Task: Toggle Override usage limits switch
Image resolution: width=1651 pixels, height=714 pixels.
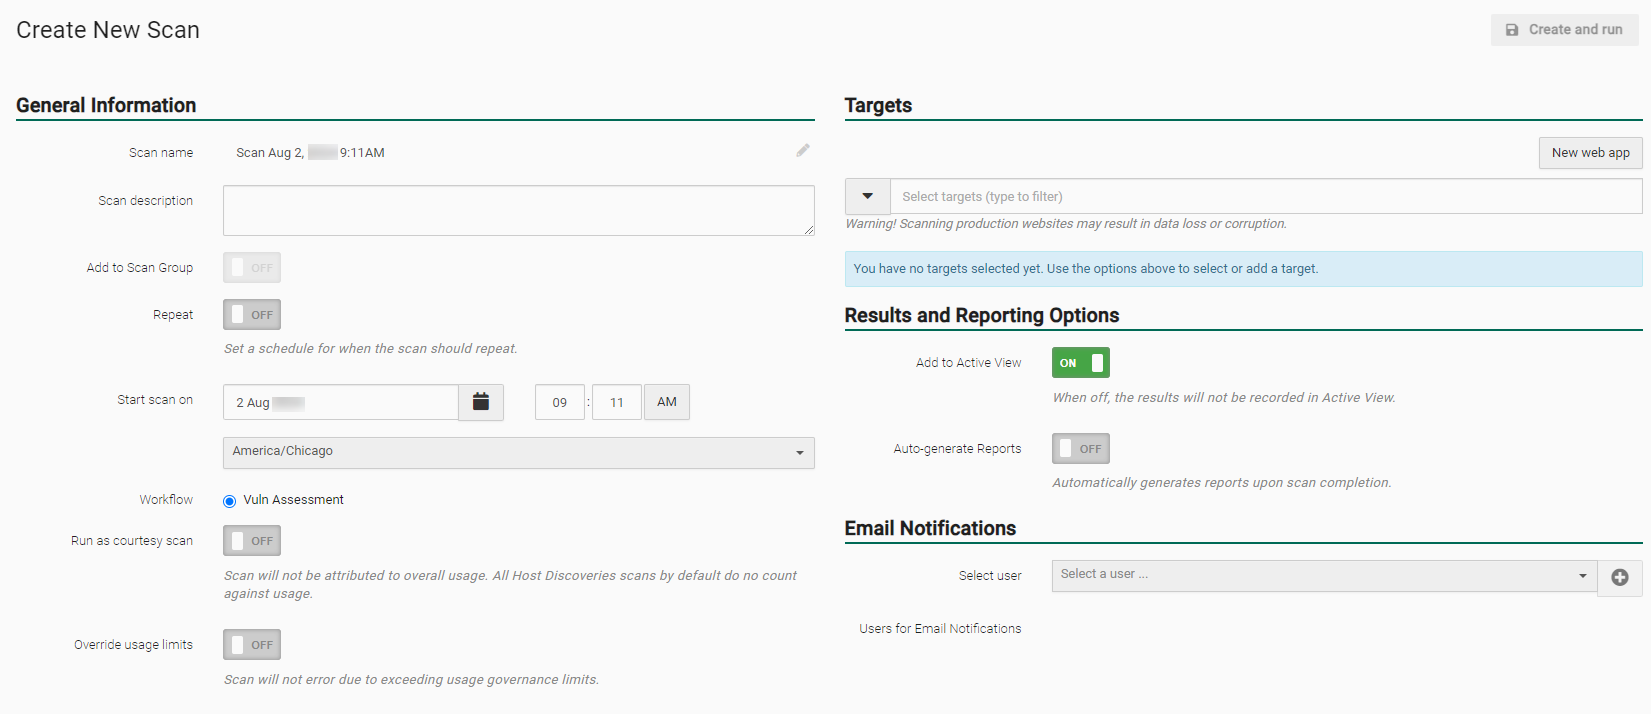Action: (x=252, y=645)
